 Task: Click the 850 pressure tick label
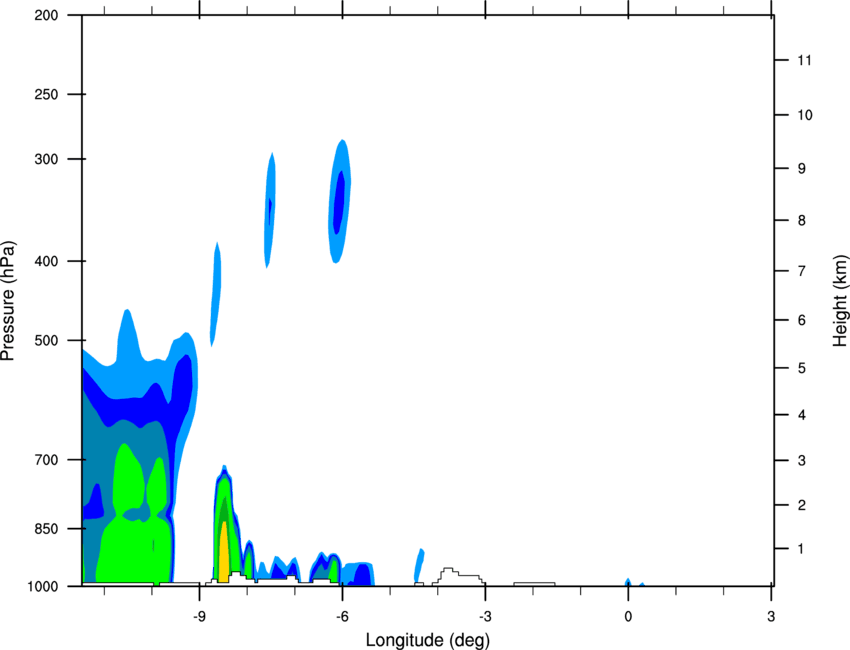point(46,529)
